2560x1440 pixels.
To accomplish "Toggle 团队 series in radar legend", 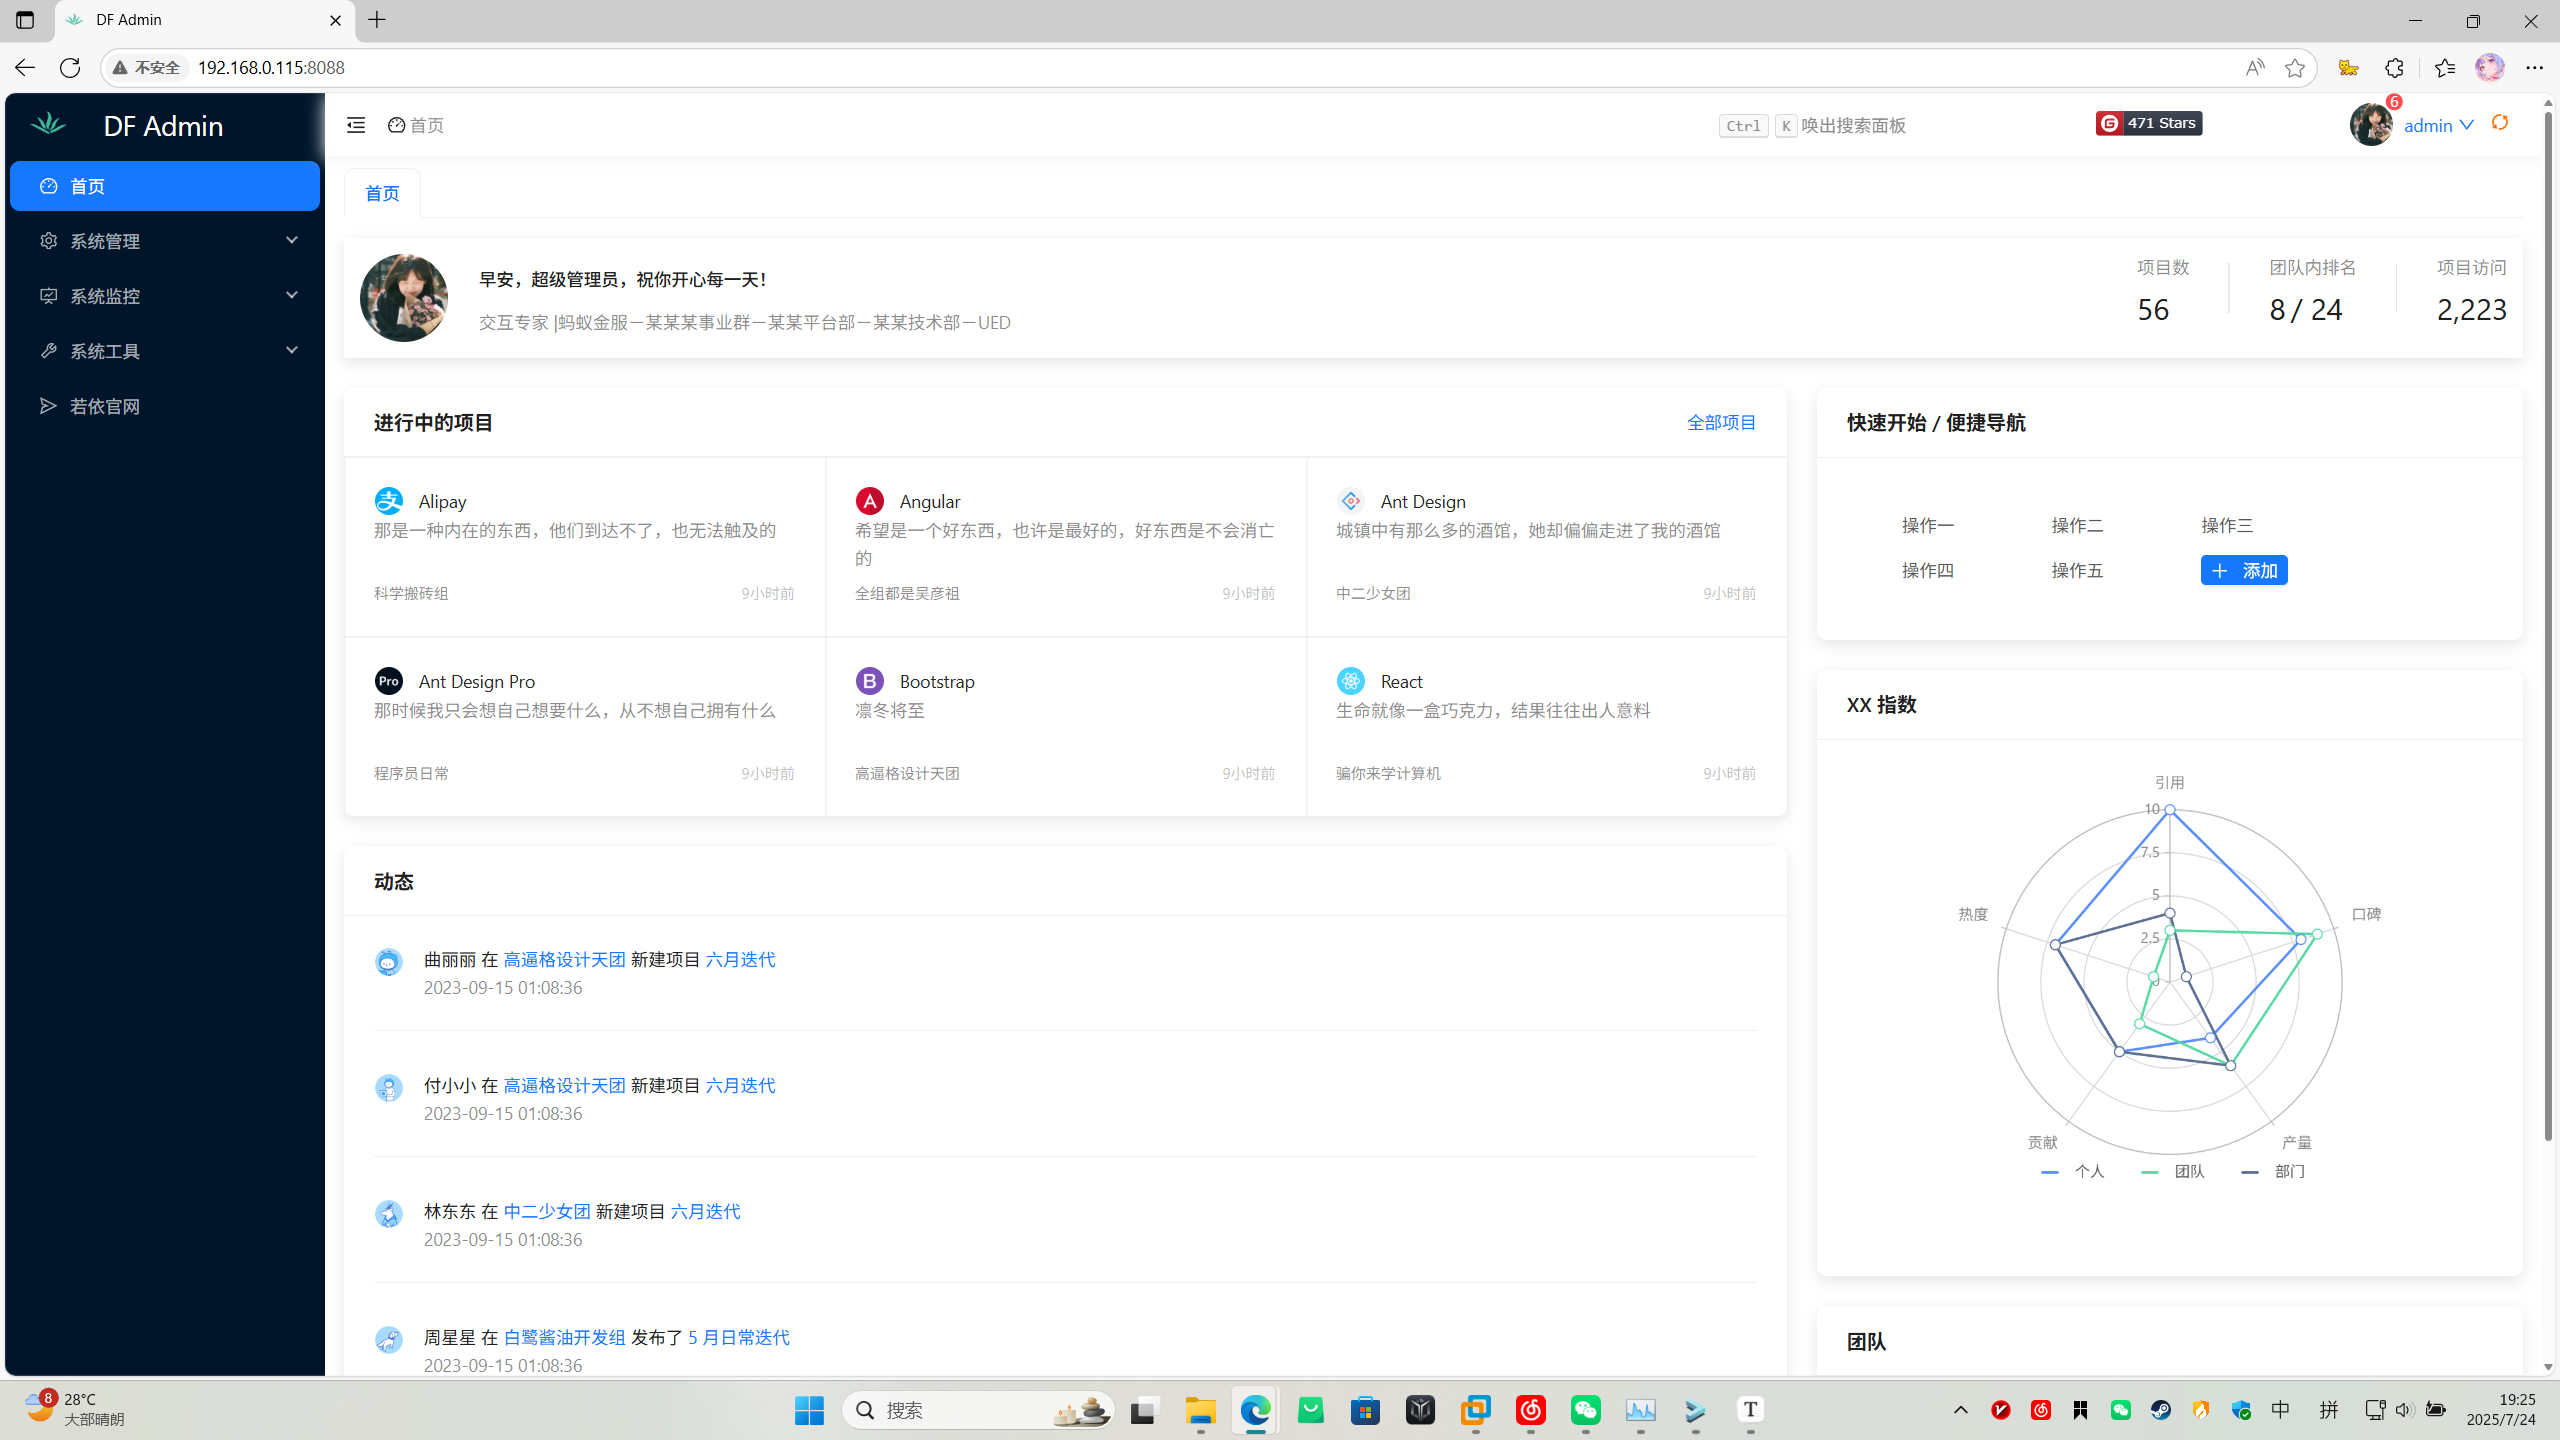I will coord(2173,1171).
